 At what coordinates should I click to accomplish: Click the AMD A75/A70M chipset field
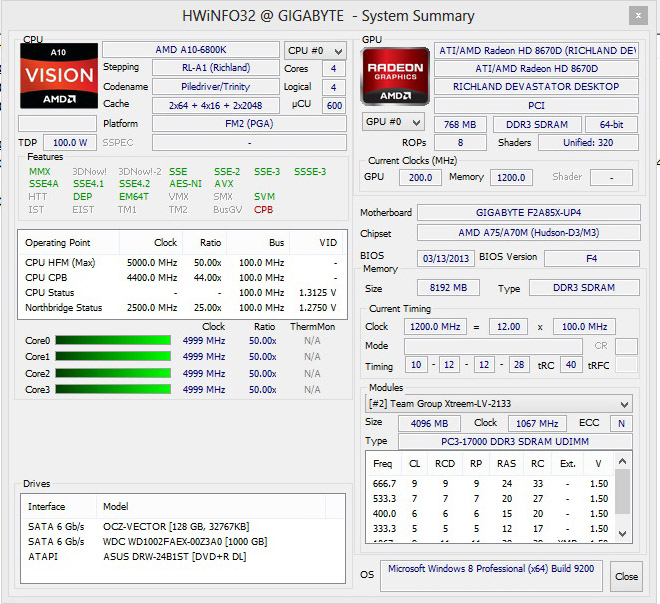coord(529,232)
